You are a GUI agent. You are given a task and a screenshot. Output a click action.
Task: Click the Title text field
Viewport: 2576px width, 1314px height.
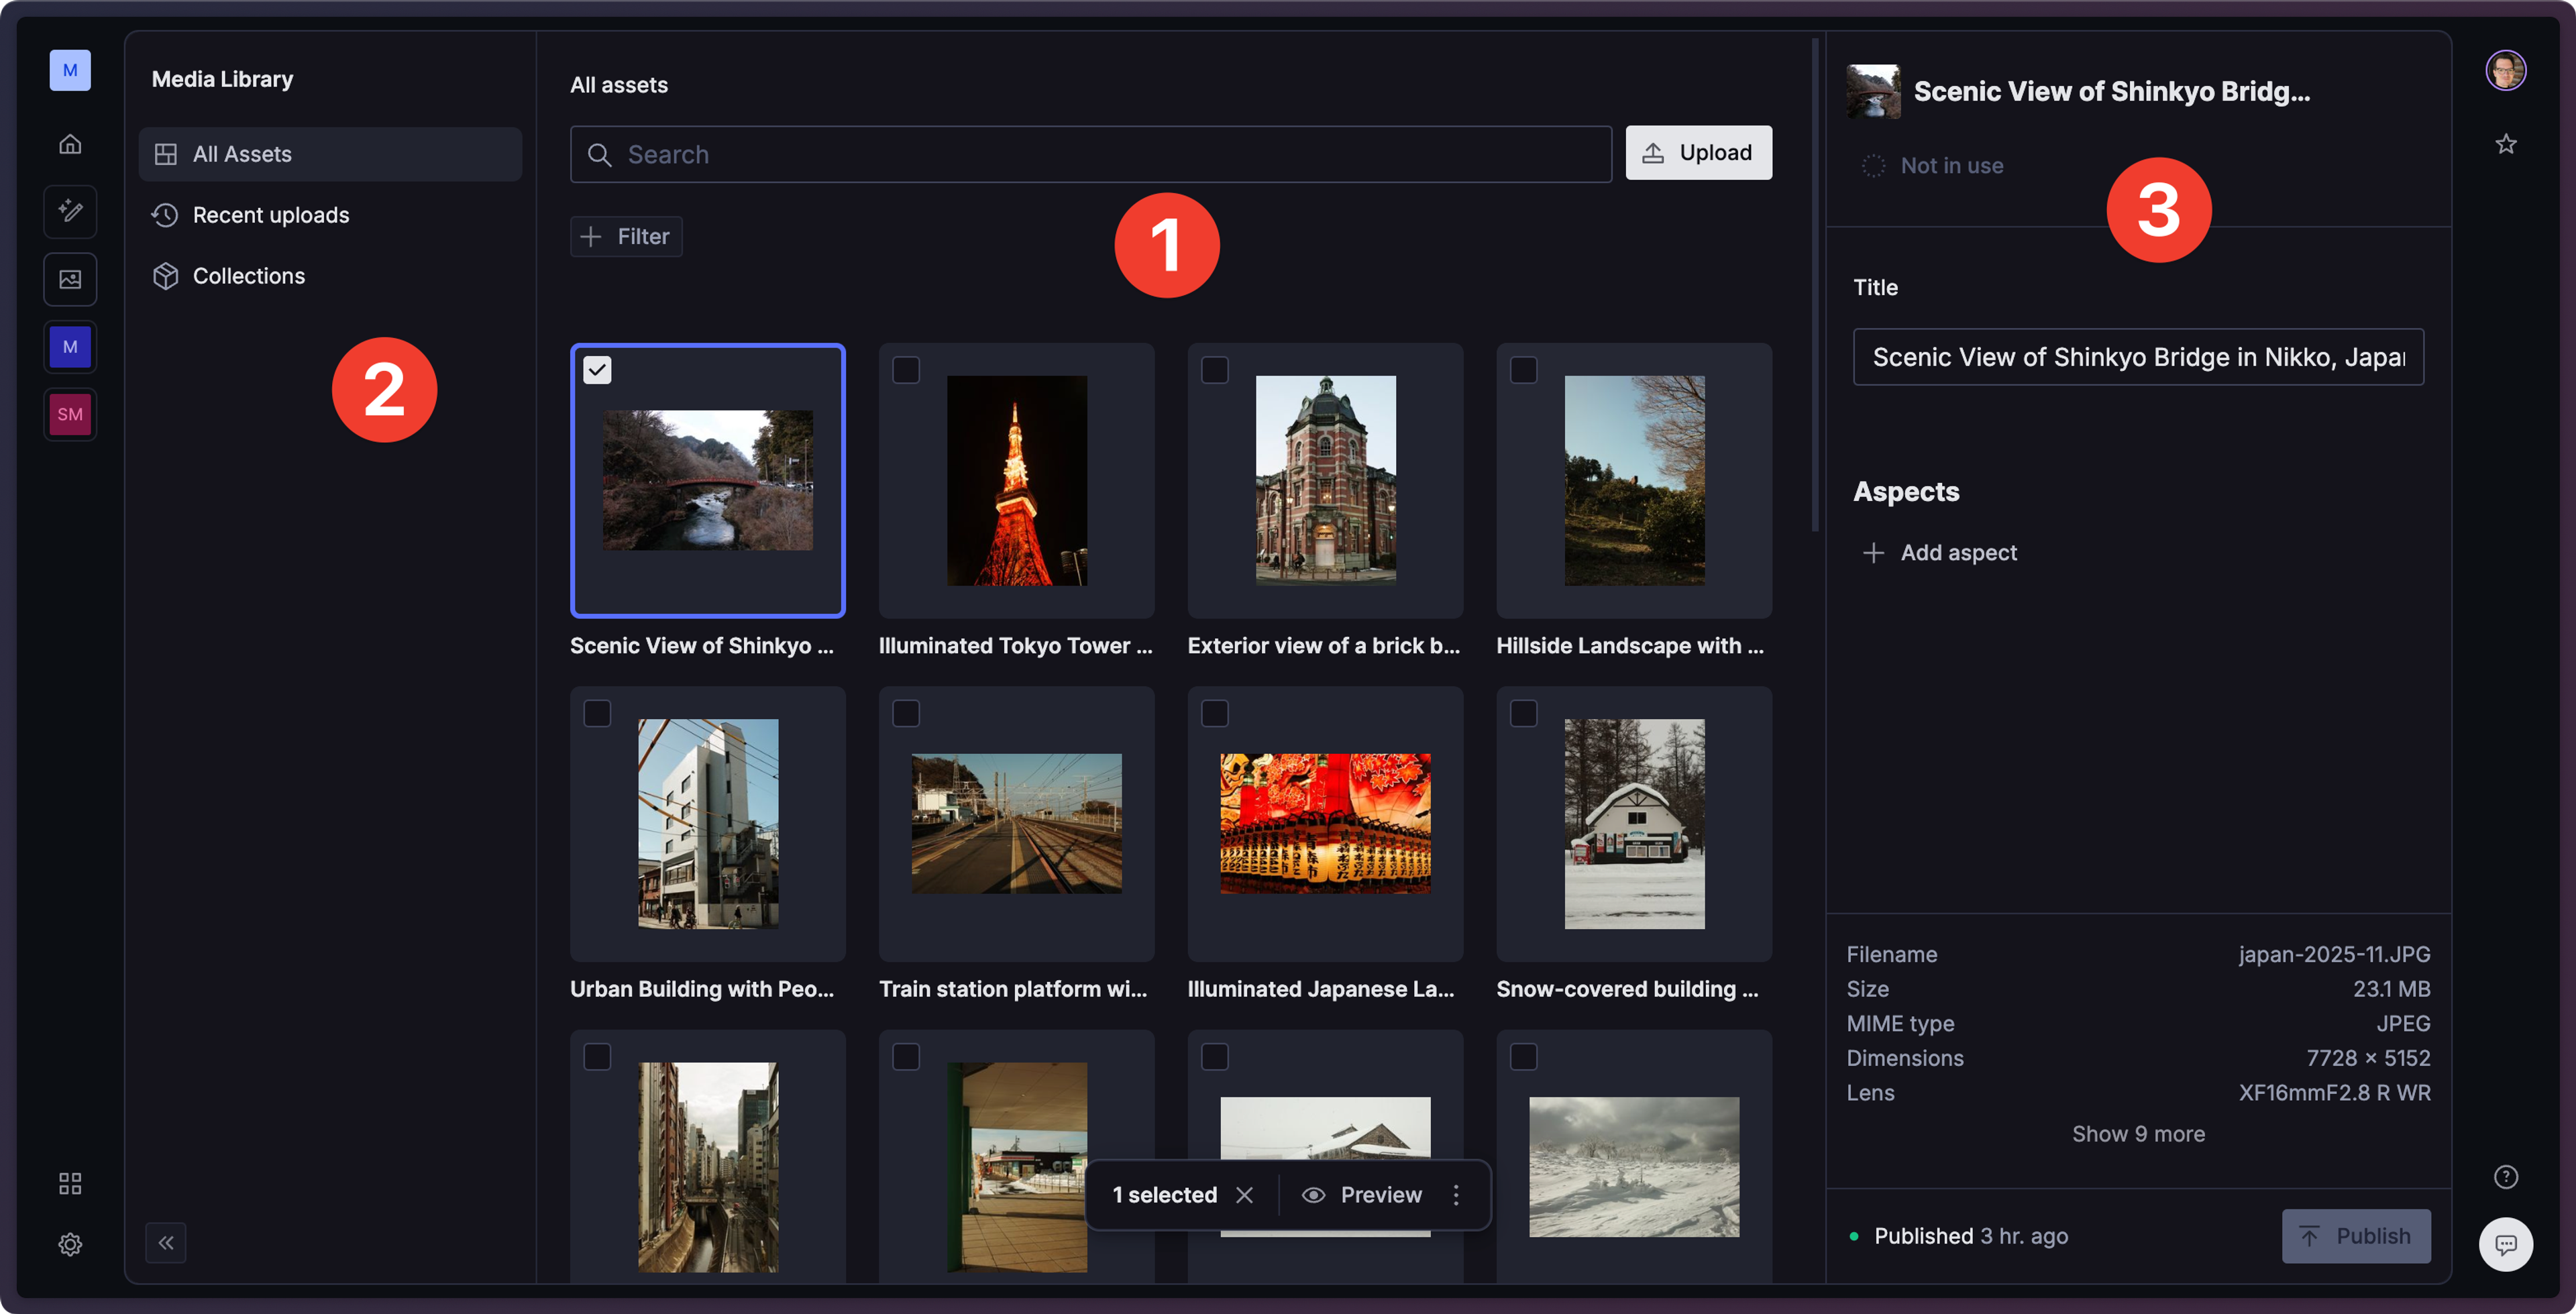click(2138, 357)
